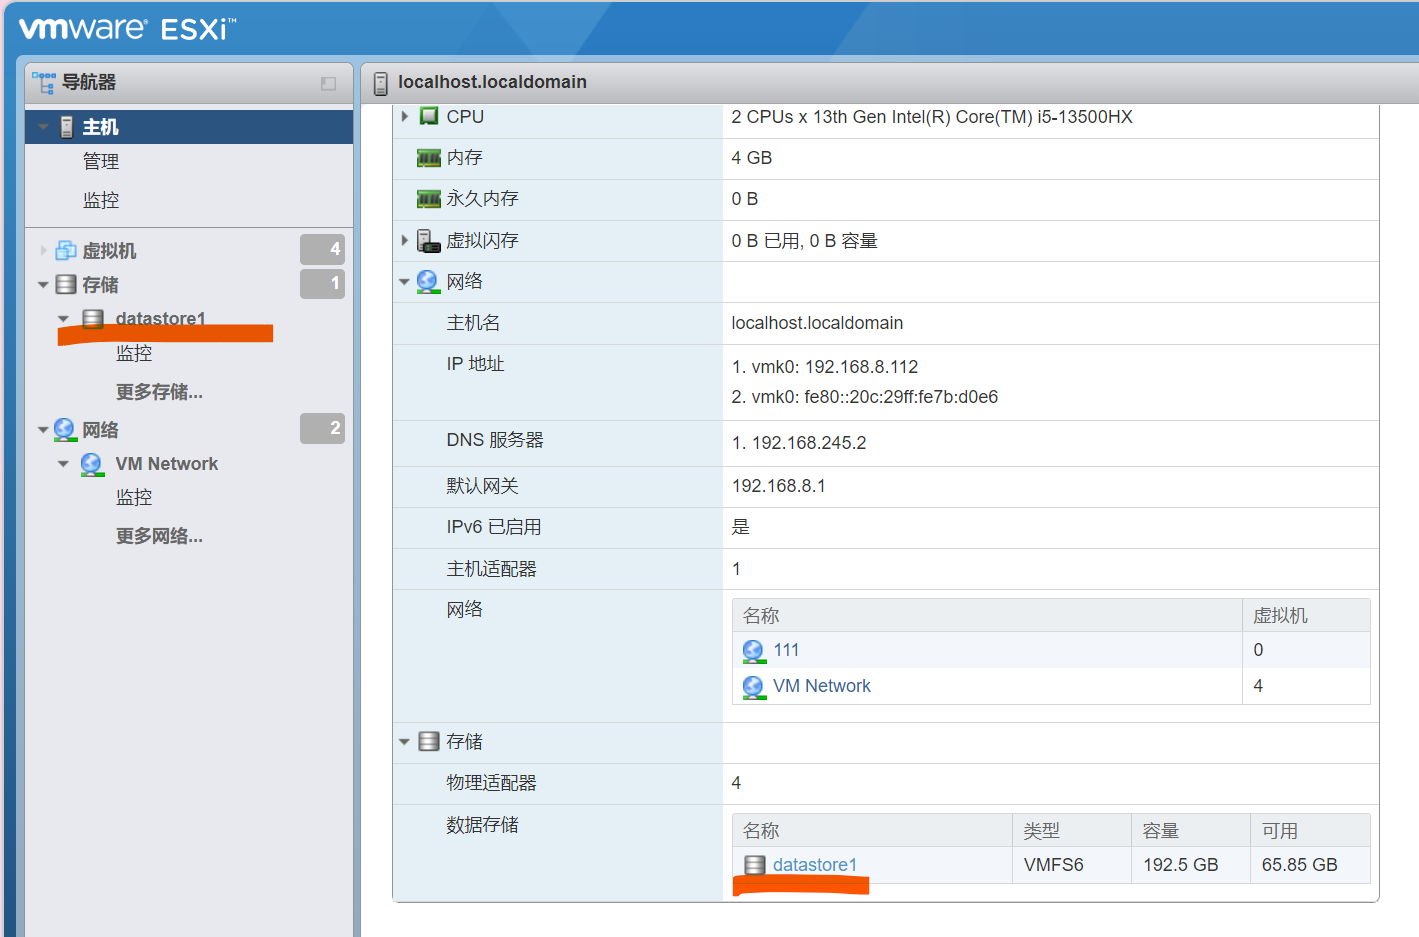The height and width of the screenshot is (937, 1419).
Task: Click the network section globe icon
Action: (428, 282)
